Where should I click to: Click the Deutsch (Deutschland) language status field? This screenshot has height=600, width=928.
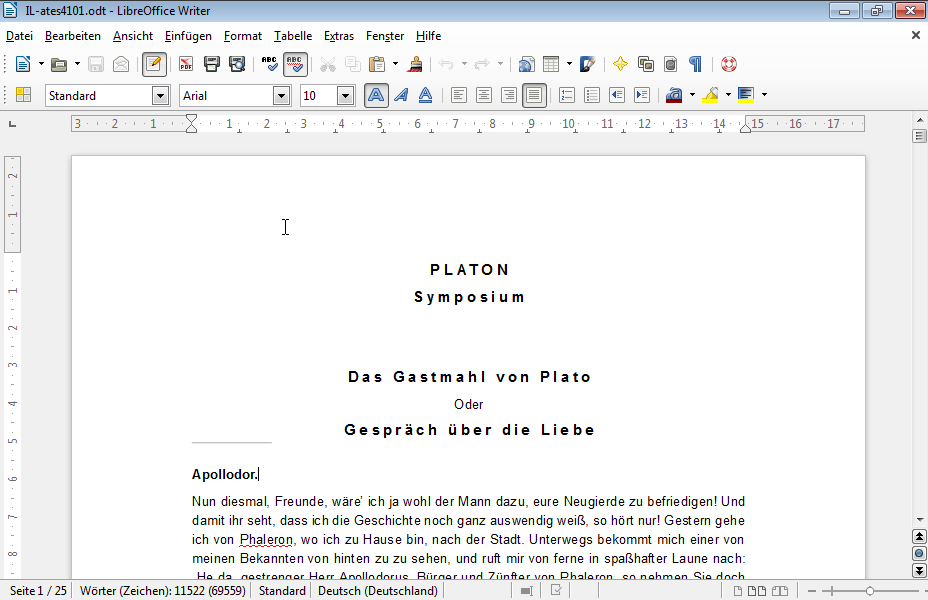pyautogui.click(x=378, y=591)
